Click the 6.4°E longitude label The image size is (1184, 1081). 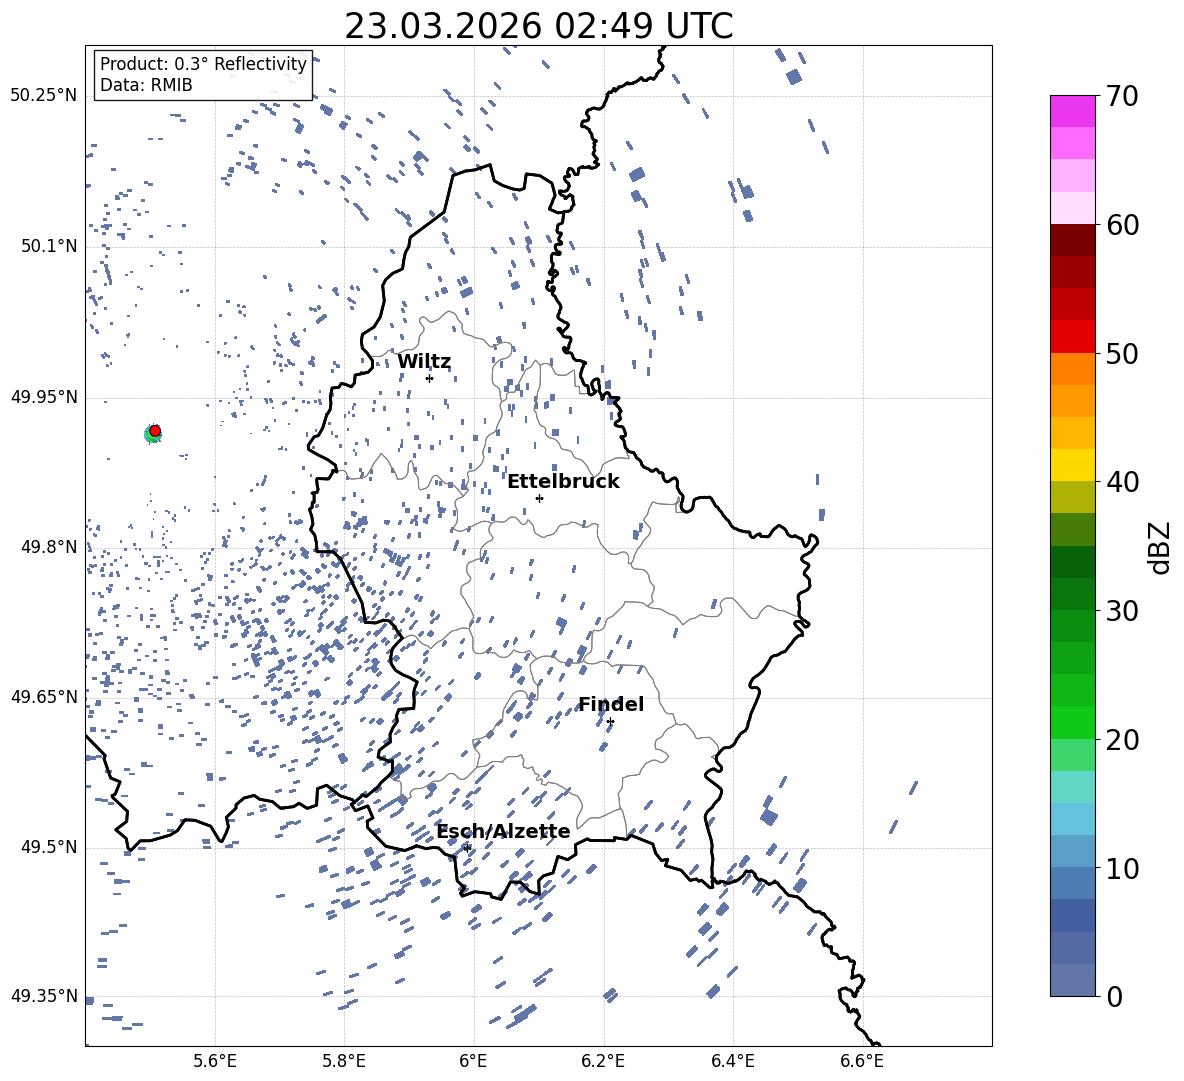[x=732, y=1061]
